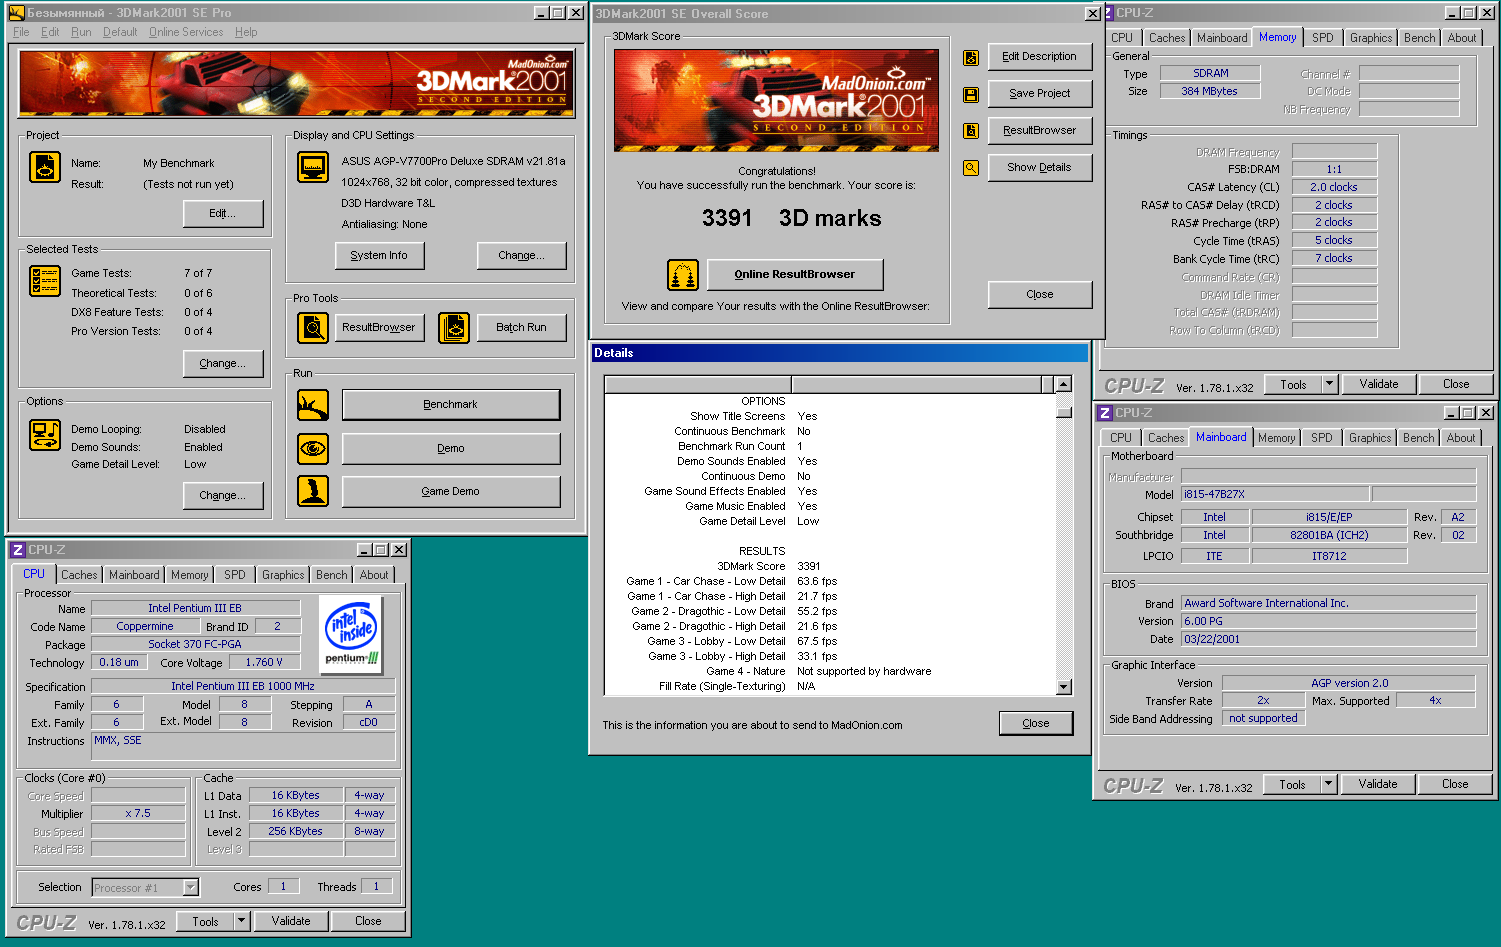The height and width of the screenshot is (947, 1501).
Task: Click the Z icon of the CPU-Z CPU window
Action: 18,550
